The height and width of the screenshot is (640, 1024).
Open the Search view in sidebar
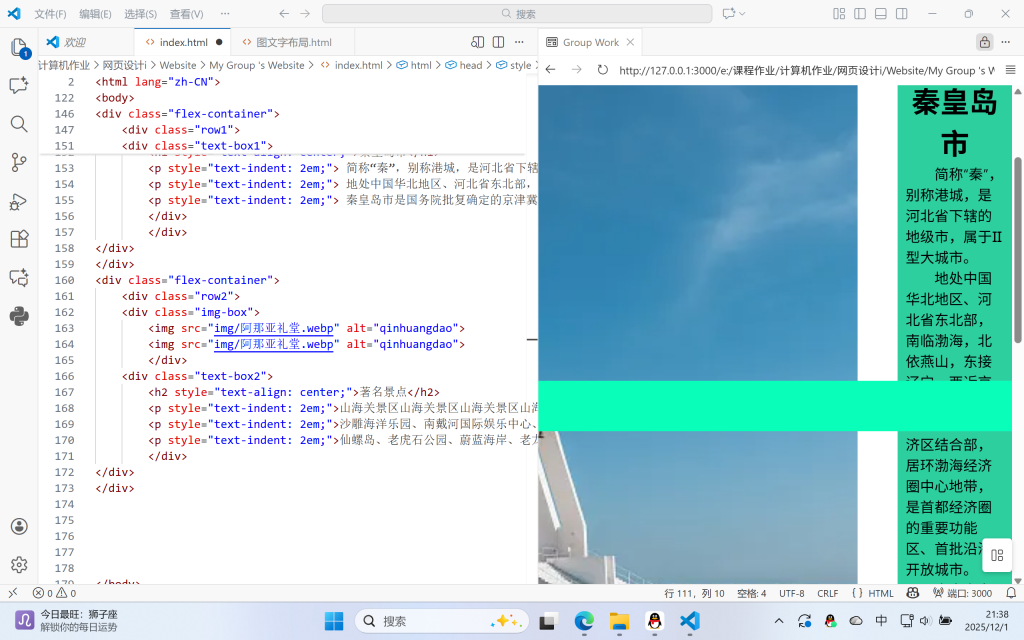(19, 124)
